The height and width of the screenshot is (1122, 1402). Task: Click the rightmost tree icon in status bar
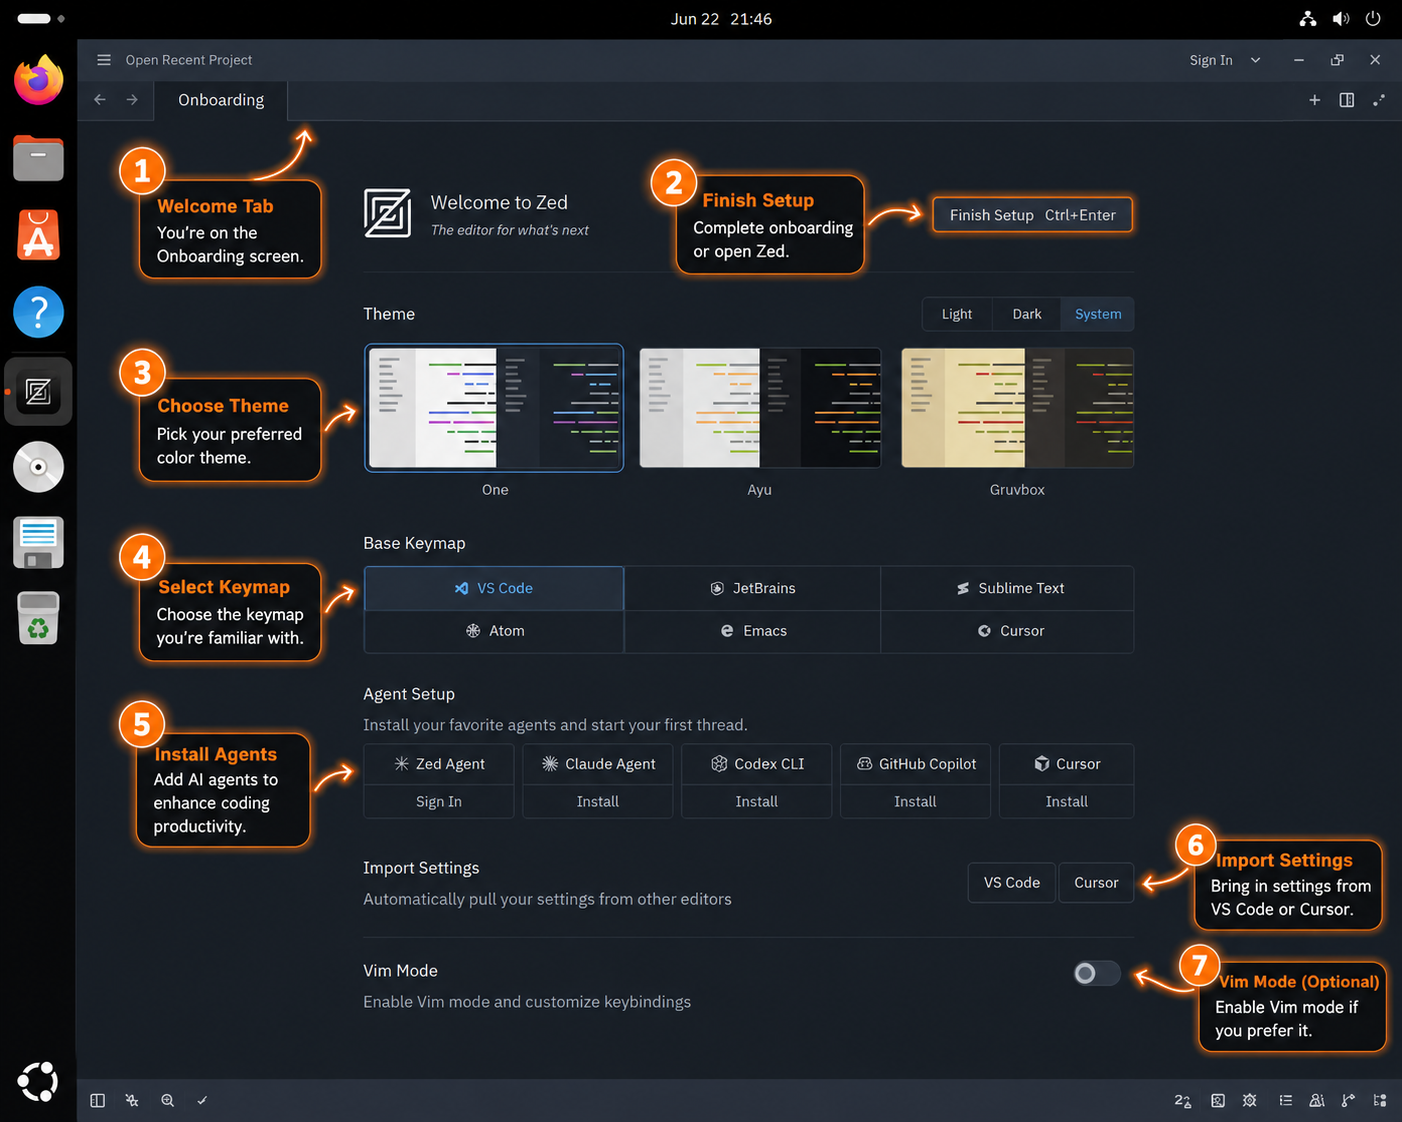click(1380, 1100)
